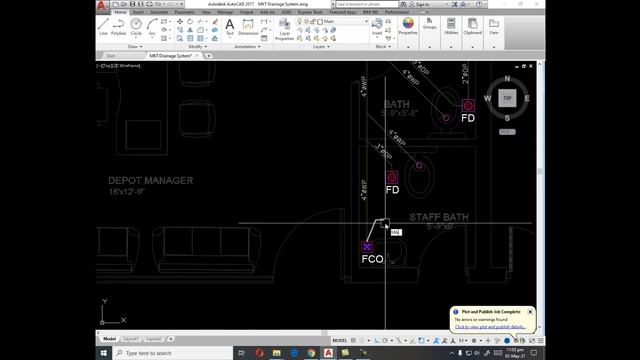Toggle object snap in status bar
This screenshot has width=640, height=360.
(x=421, y=340)
